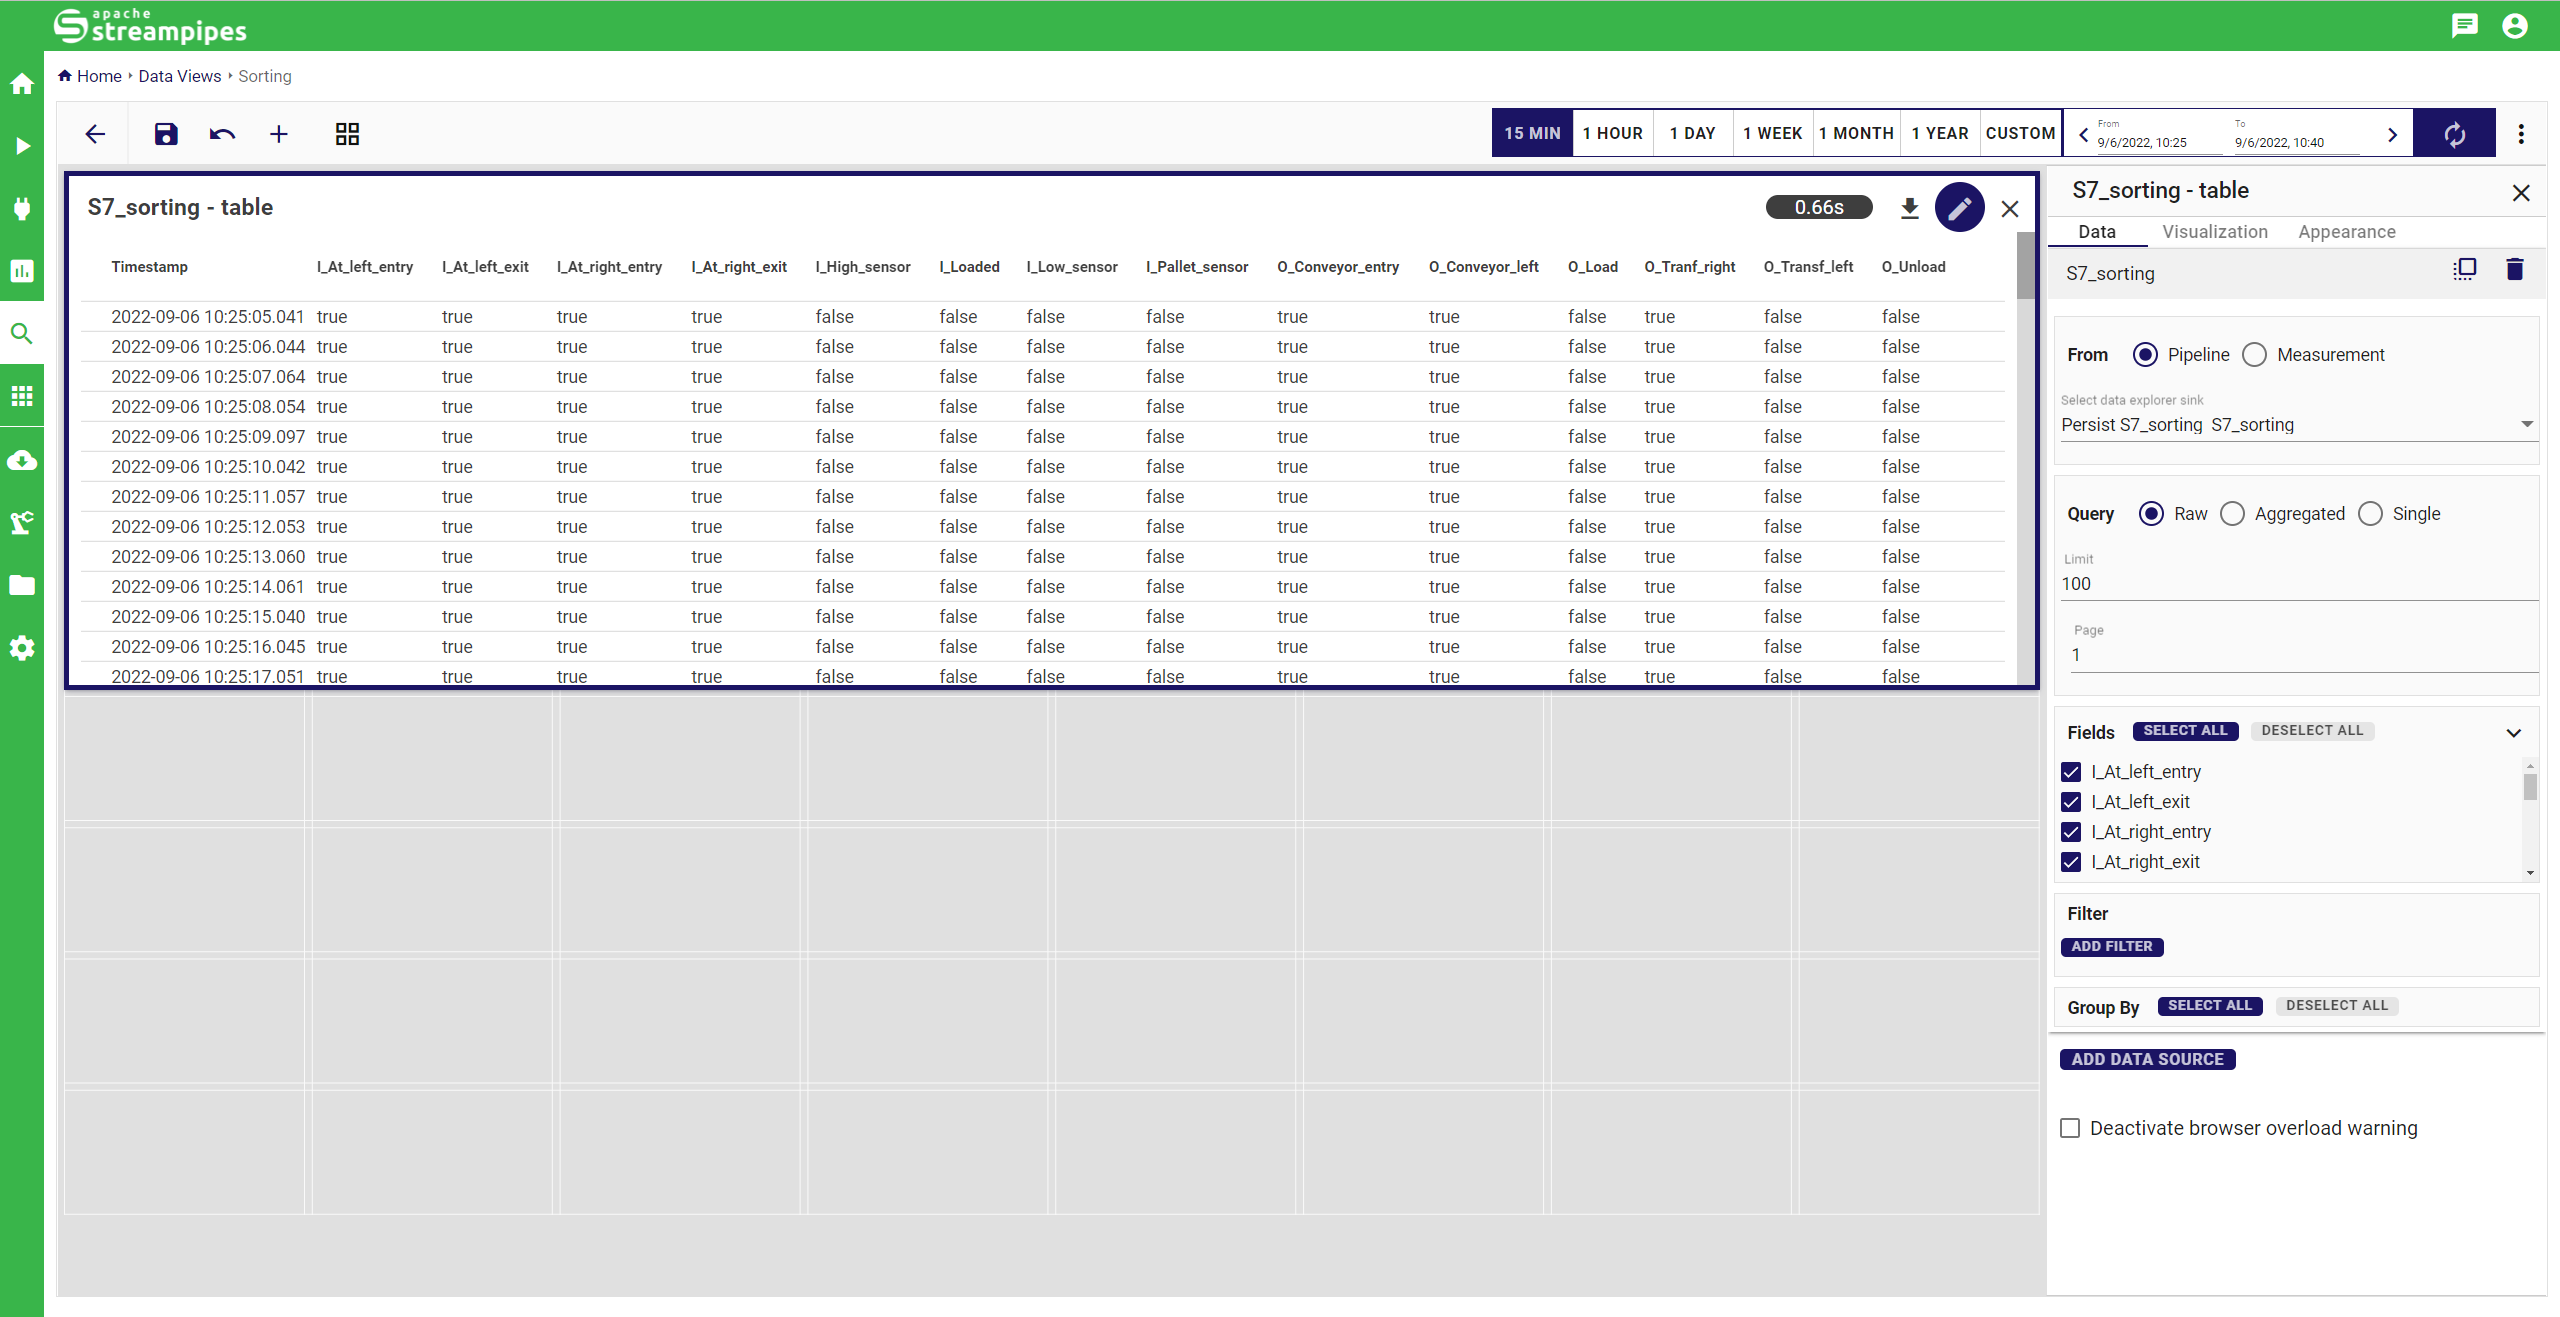Enable Deactivate browser overload warning checkbox

coord(2070,1128)
